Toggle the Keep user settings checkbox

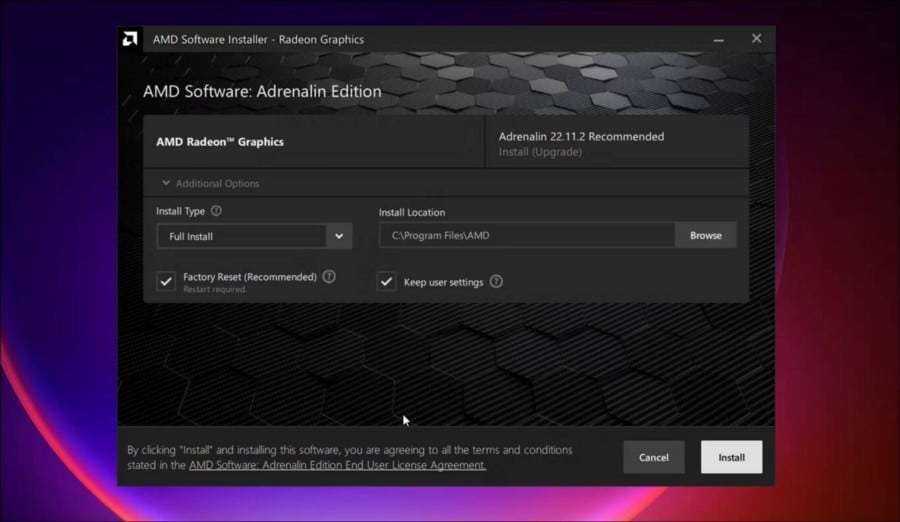coord(387,282)
